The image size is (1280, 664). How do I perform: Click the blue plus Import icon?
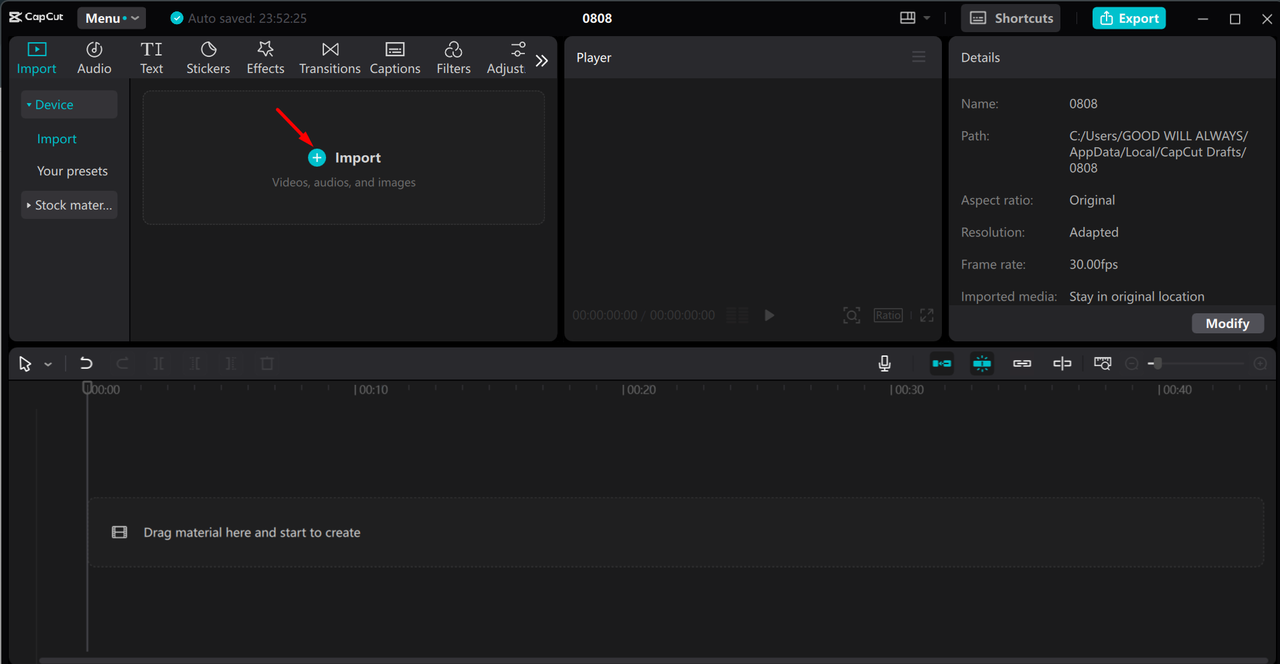pos(317,158)
